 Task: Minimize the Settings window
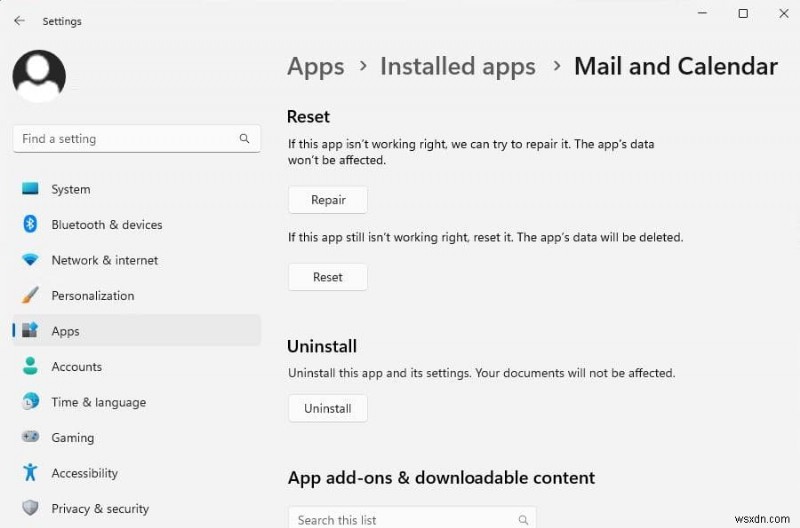click(703, 13)
